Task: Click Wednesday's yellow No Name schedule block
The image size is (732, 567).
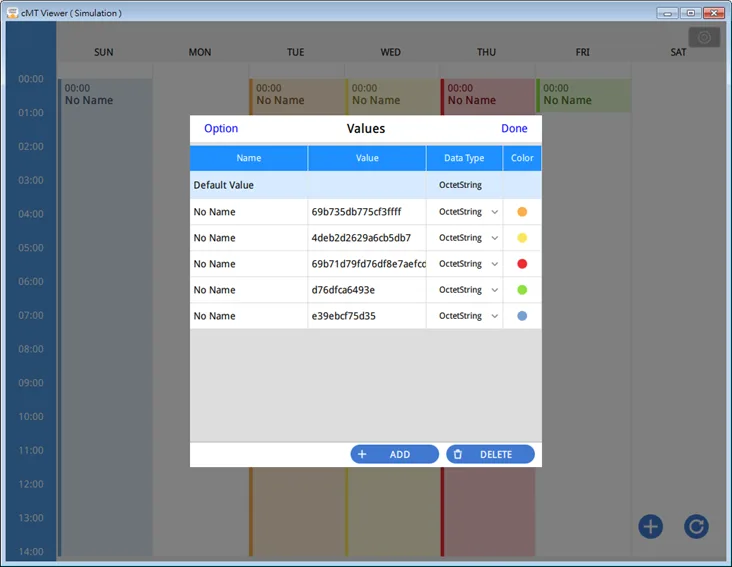Action: click(393, 95)
